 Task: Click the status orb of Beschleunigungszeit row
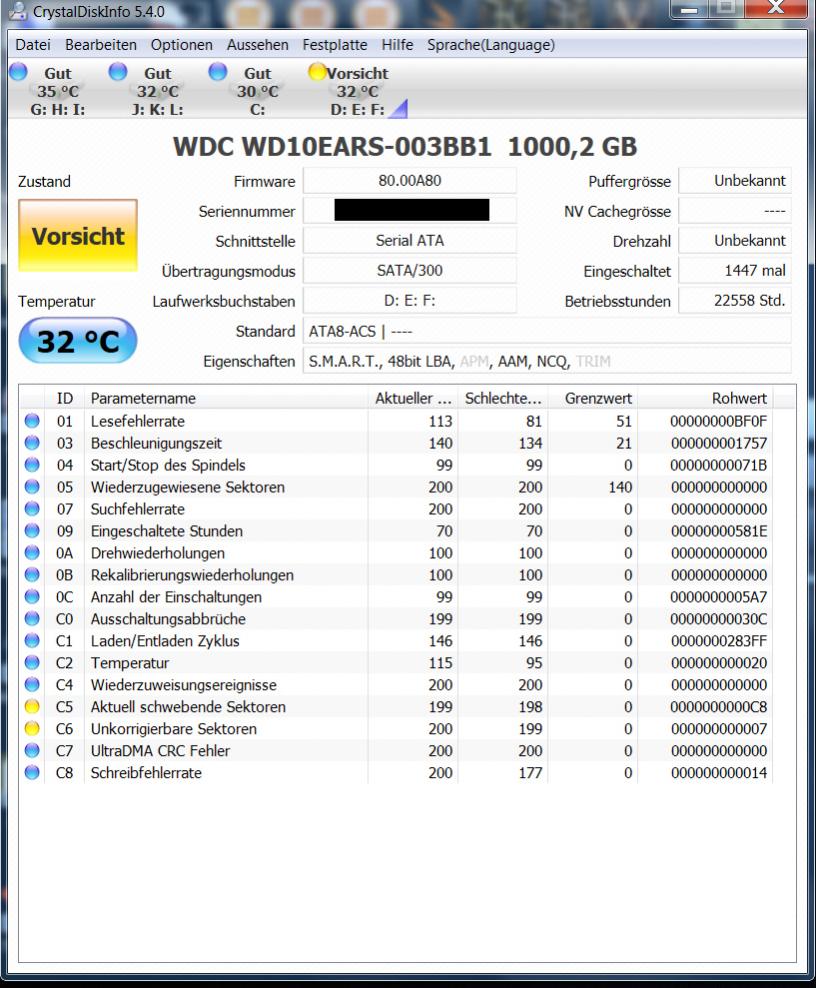32,443
